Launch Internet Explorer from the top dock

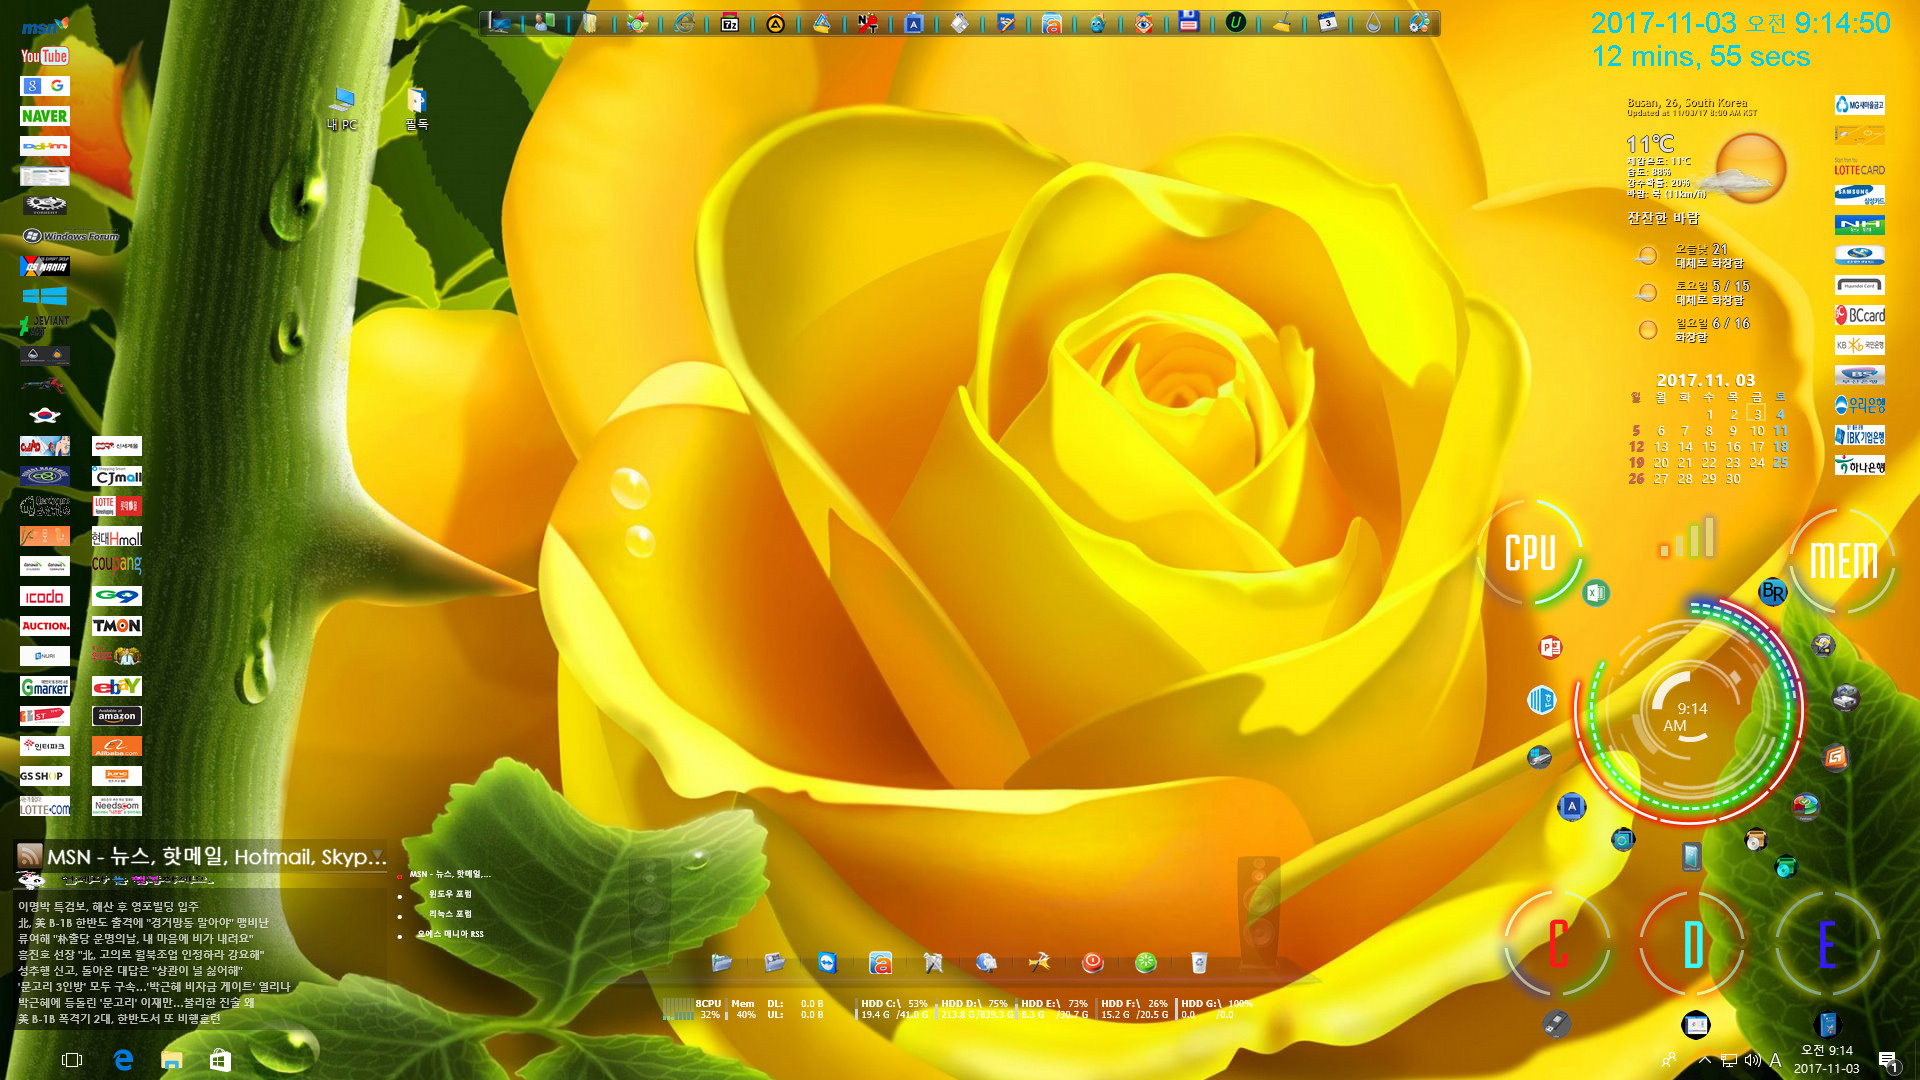tap(684, 23)
